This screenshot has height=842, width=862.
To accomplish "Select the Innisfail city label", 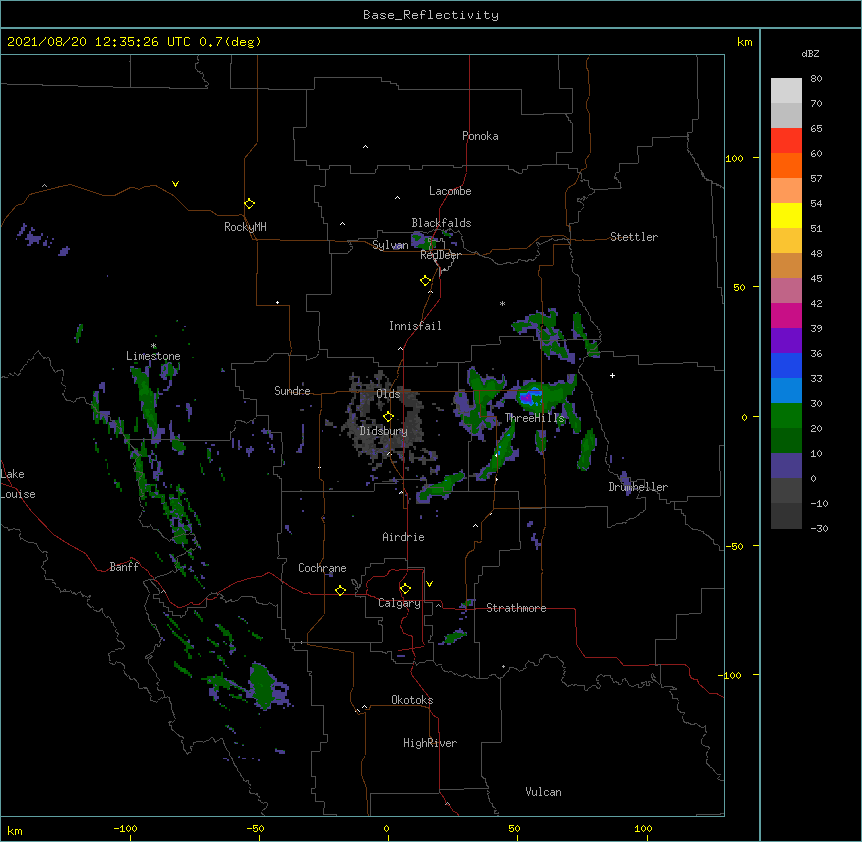I will click(x=415, y=326).
